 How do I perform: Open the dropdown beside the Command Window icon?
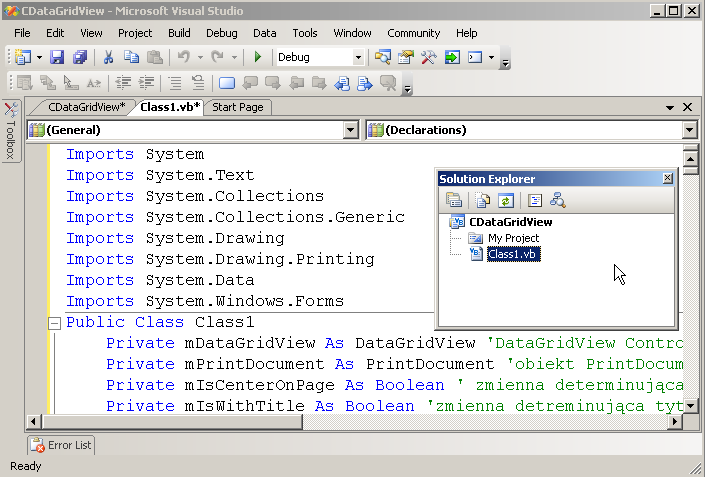(491, 58)
